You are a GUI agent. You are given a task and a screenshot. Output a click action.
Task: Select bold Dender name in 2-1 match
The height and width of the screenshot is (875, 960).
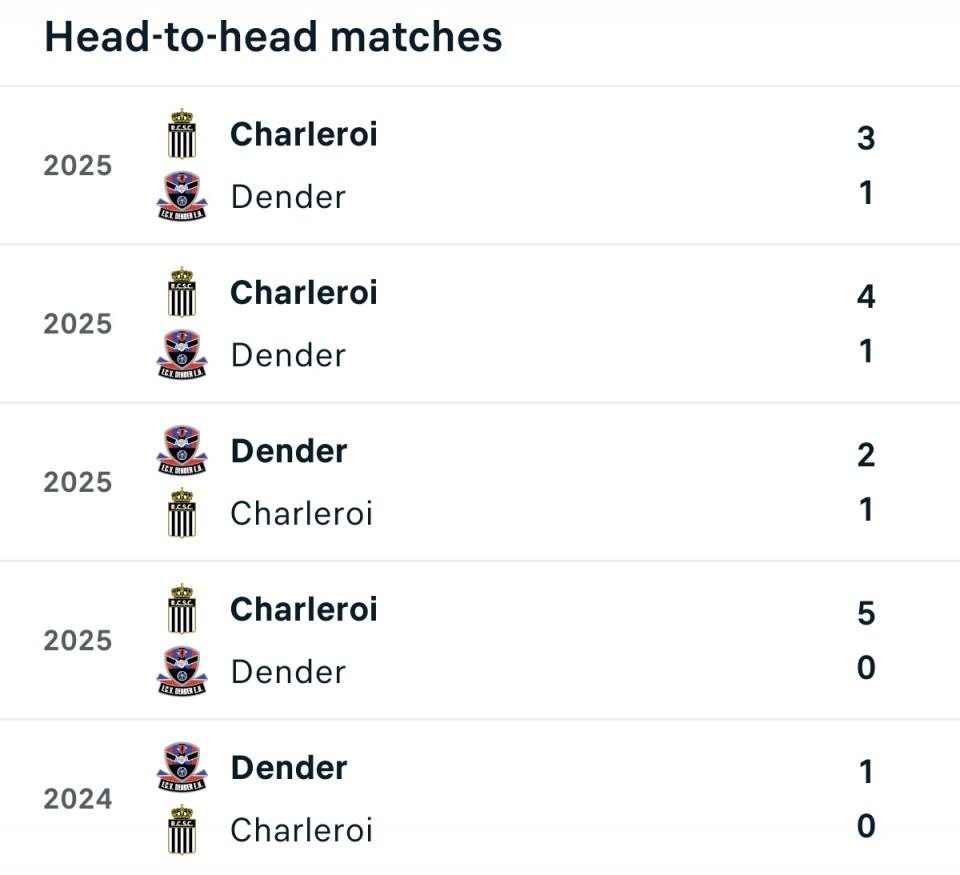pyautogui.click(x=289, y=451)
